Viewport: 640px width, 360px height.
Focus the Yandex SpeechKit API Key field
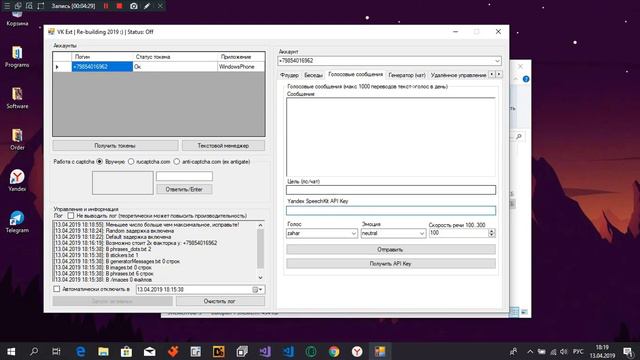(391, 211)
